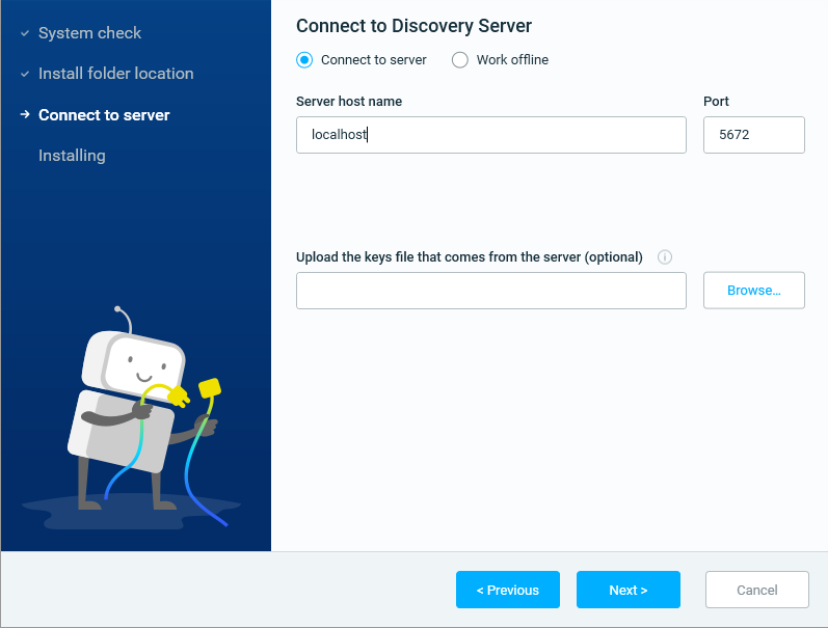Image resolution: width=828 pixels, height=628 pixels.
Task: Click into the Server host name field
Action: 491,135
